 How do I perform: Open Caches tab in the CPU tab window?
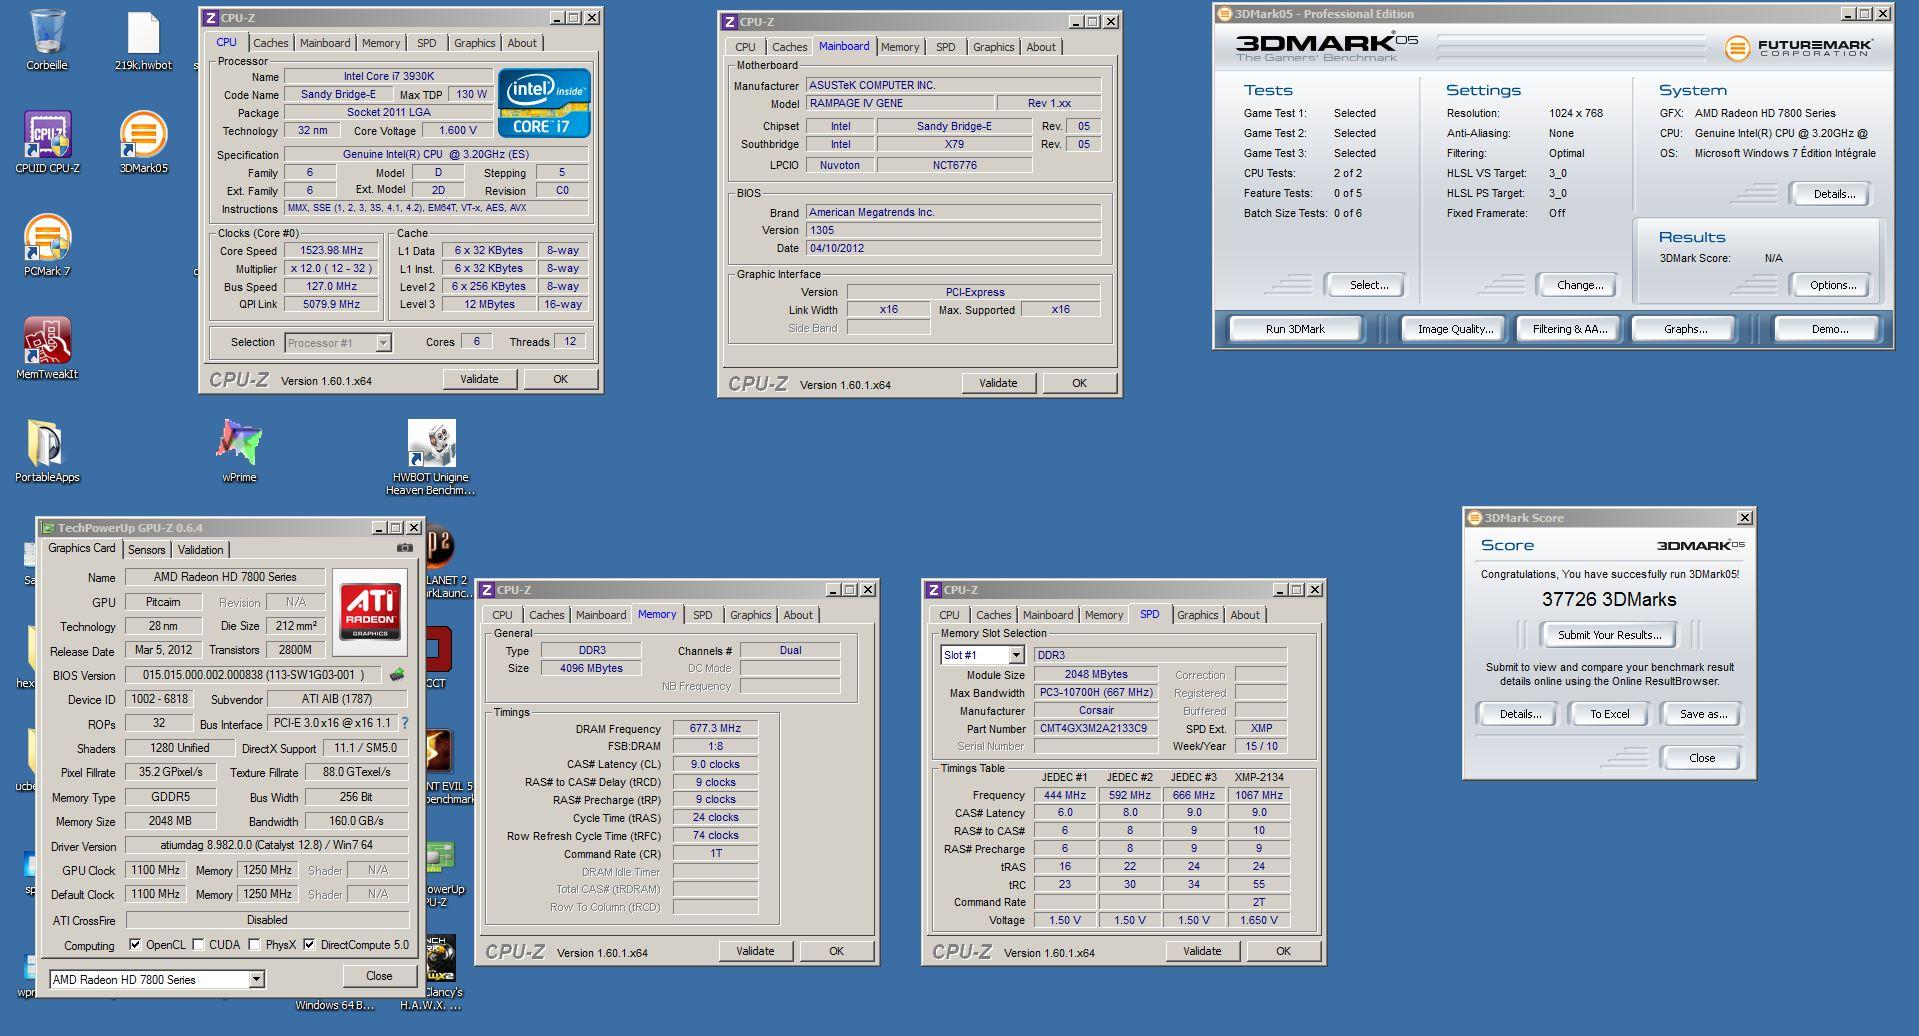(270, 43)
